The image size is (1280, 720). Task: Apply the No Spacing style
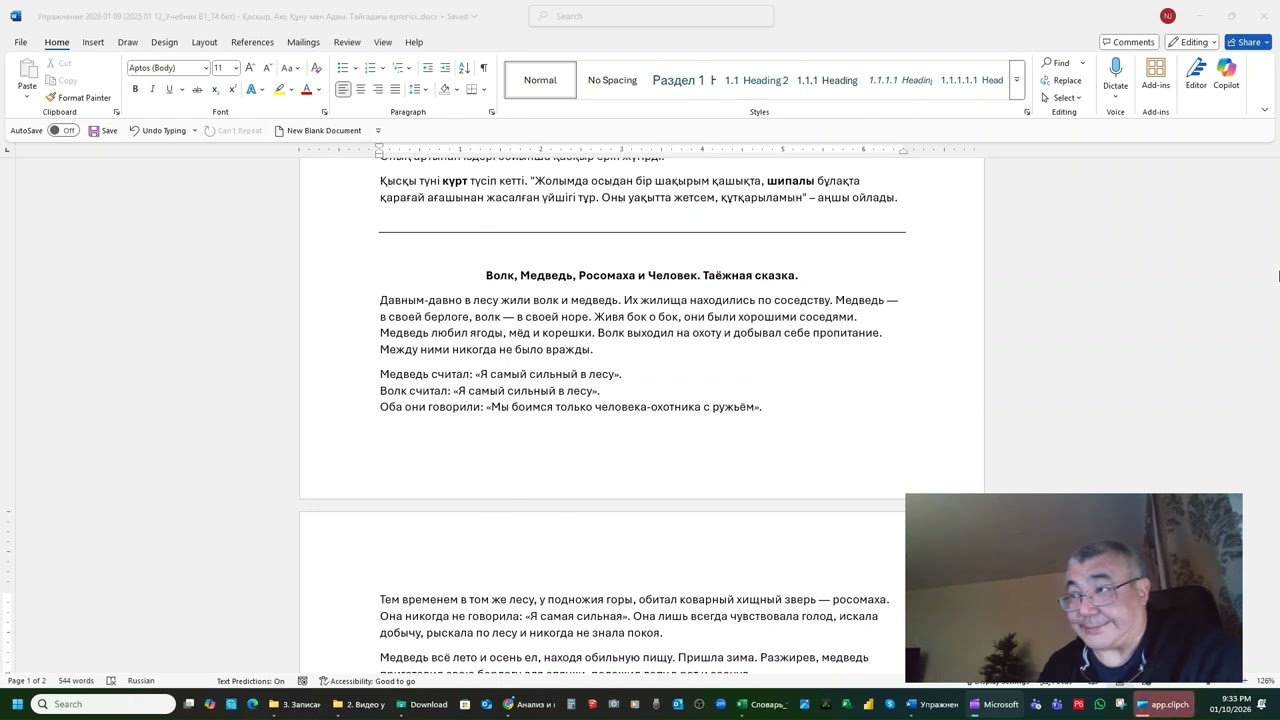click(x=612, y=80)
